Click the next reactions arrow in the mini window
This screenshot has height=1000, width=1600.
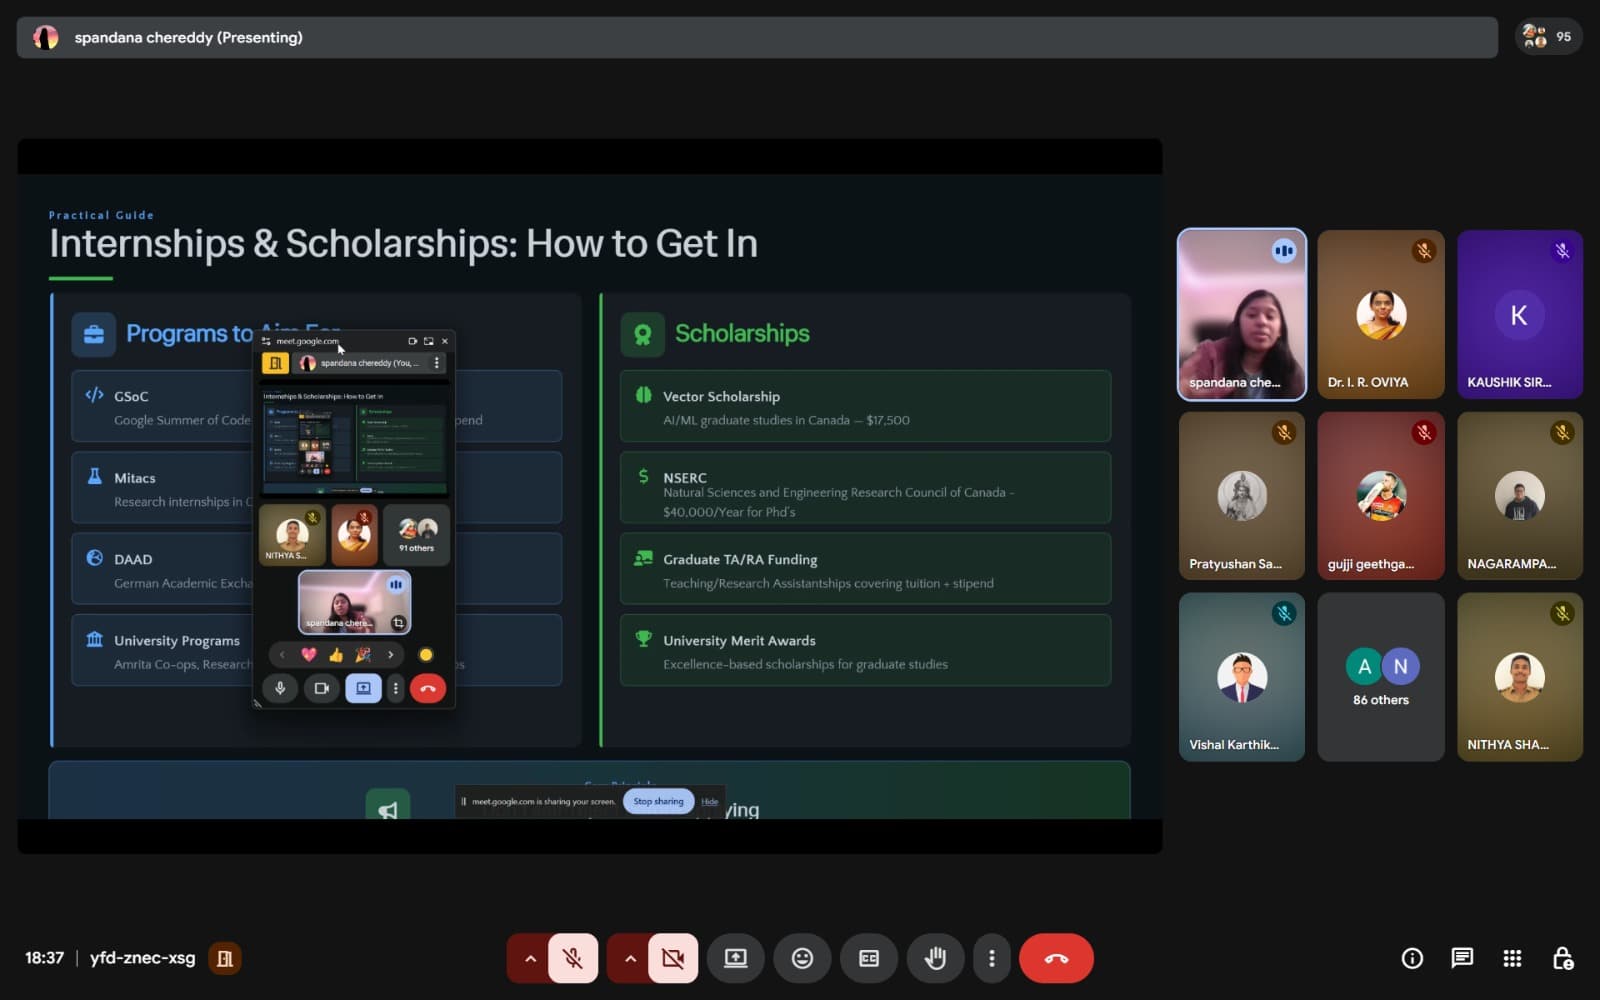[390, 655]
